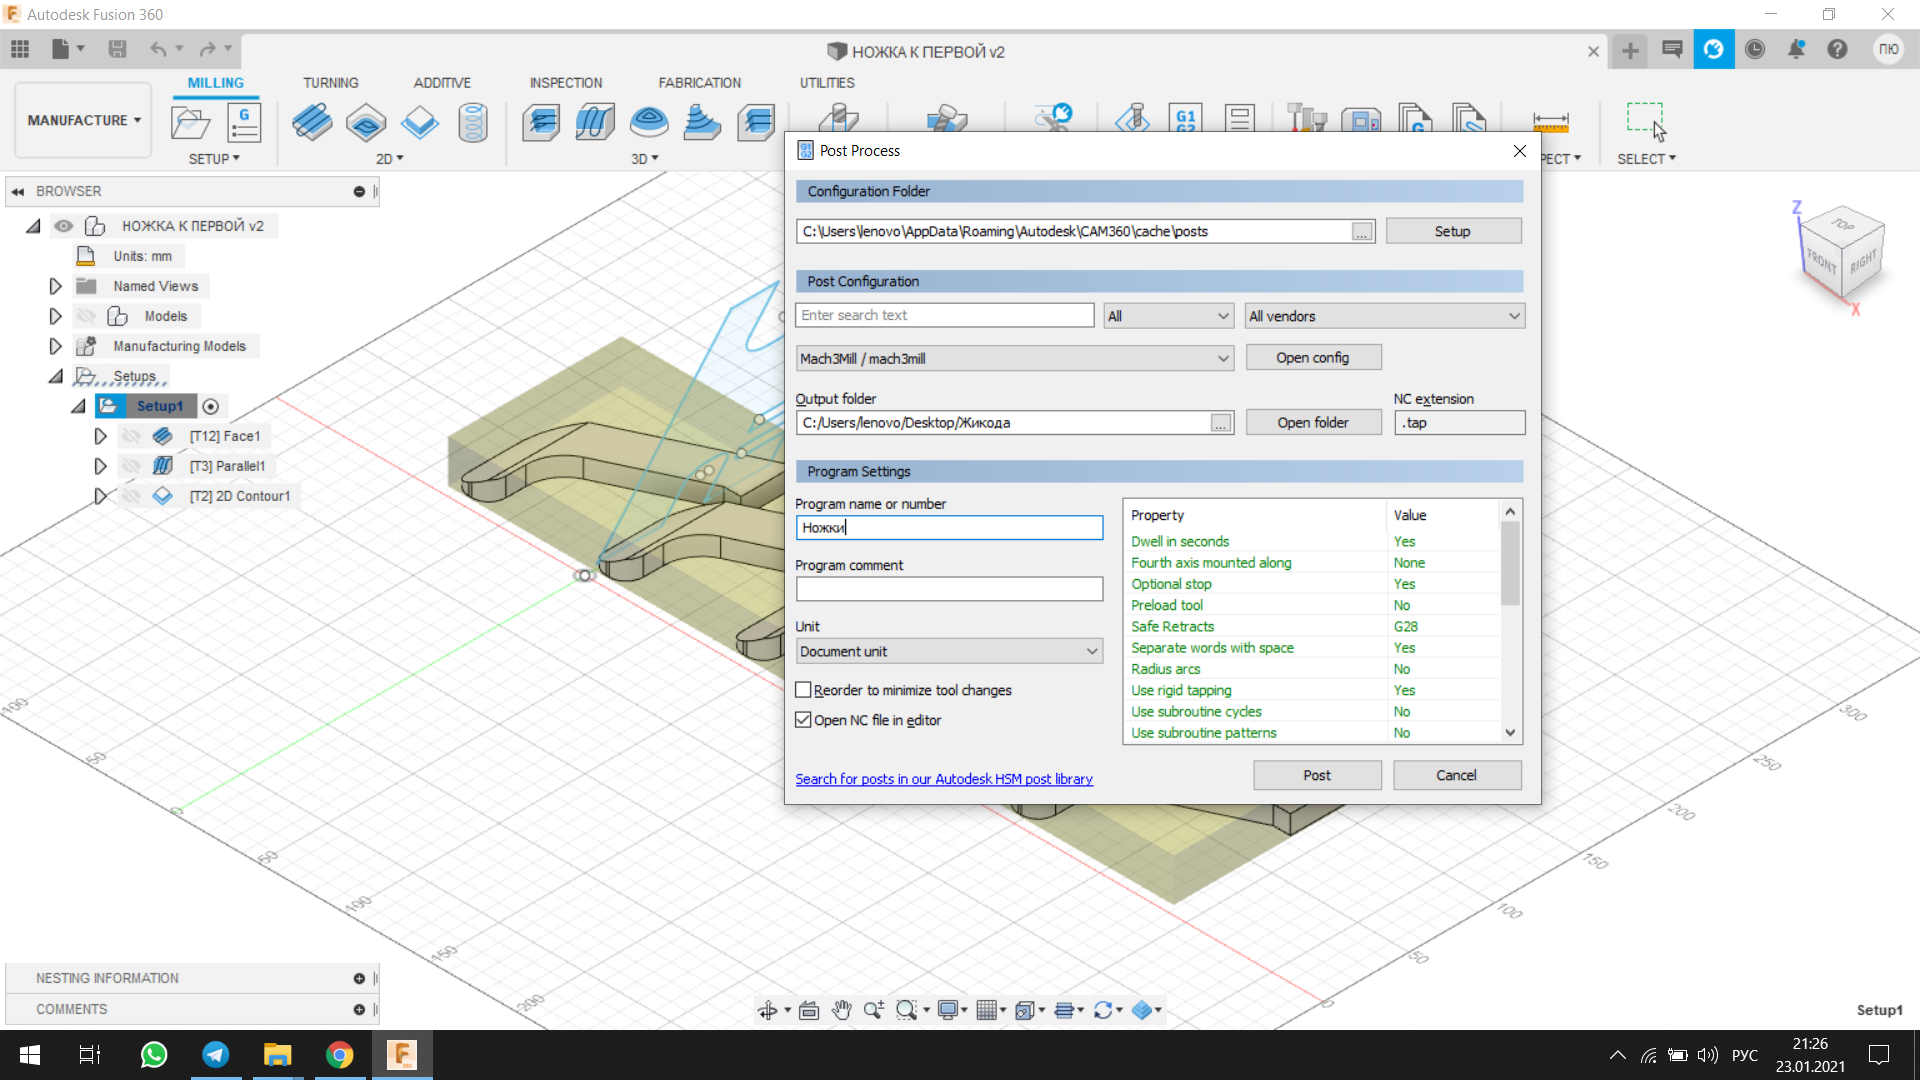
Task: Enable Reorder to minimize tool changes
Action: [803, 690]
